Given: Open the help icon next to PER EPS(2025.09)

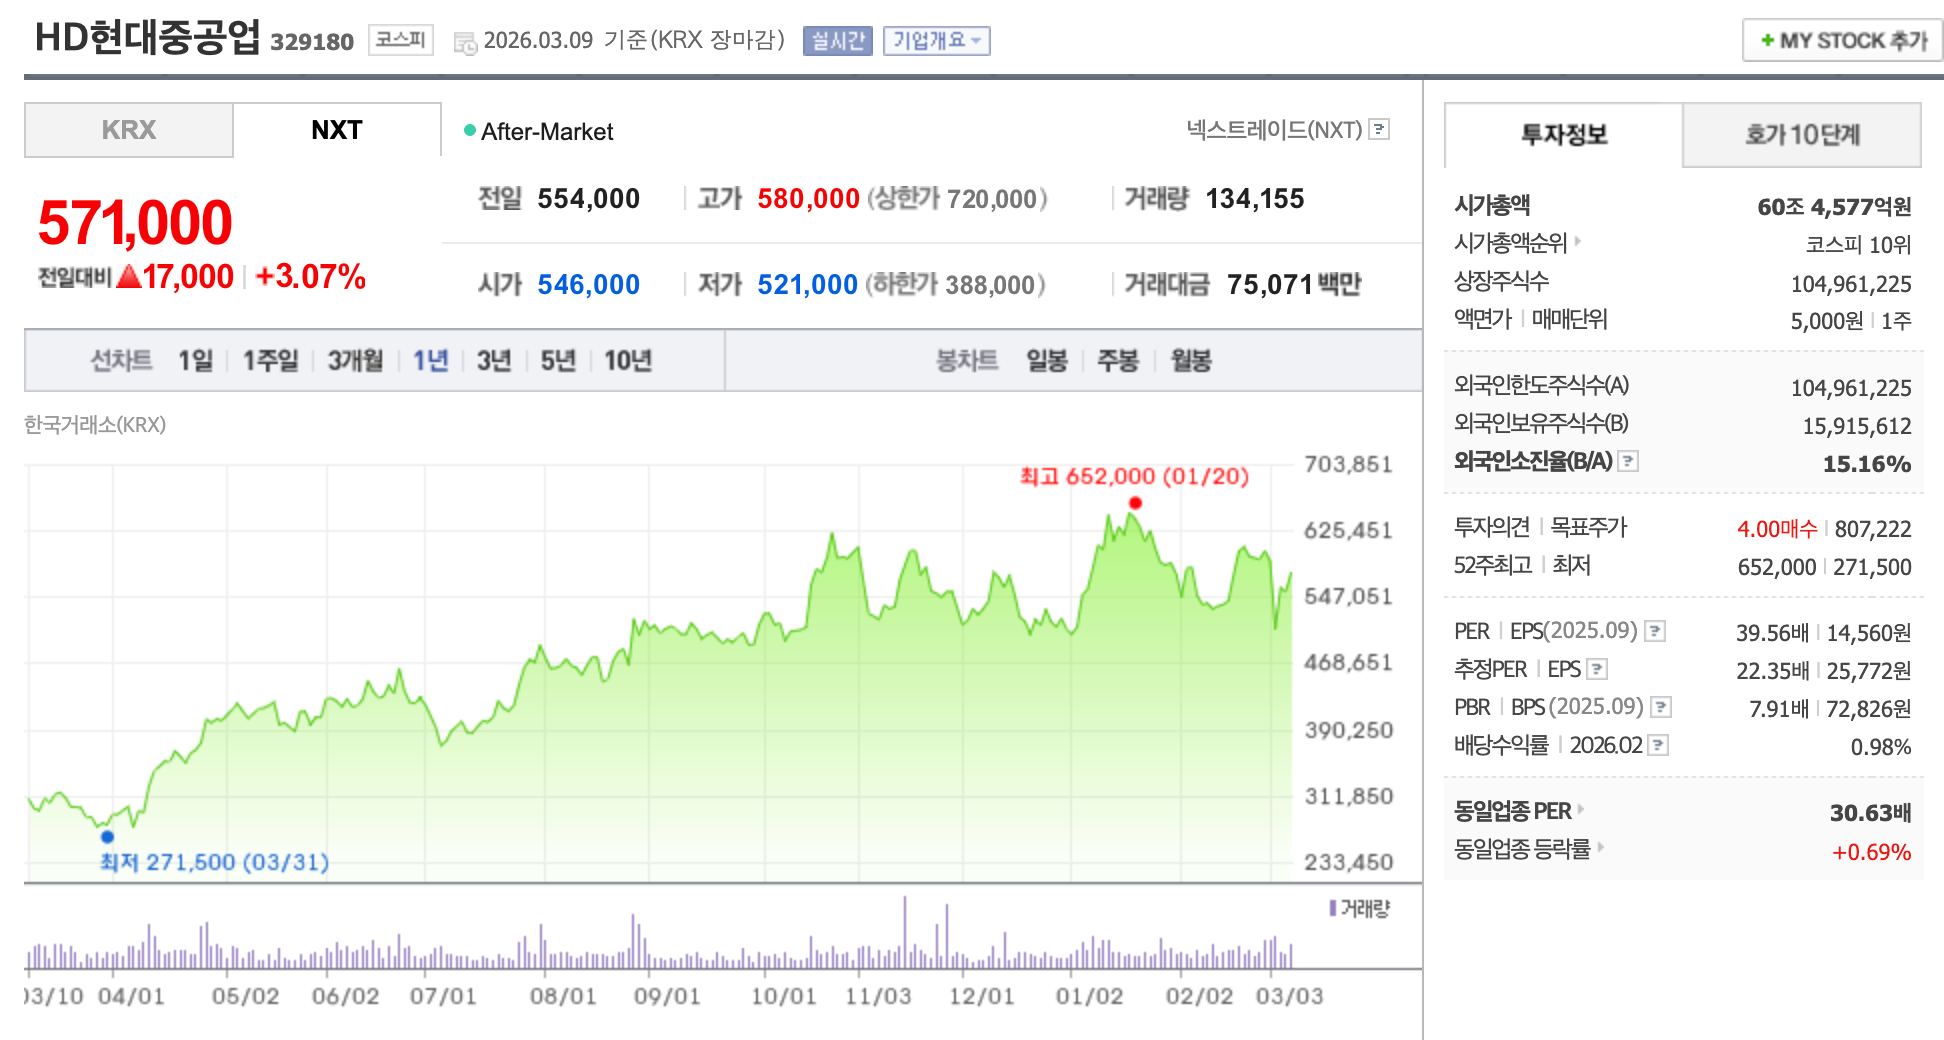Looking at the screenshot, I should [x=1655, y=631].
